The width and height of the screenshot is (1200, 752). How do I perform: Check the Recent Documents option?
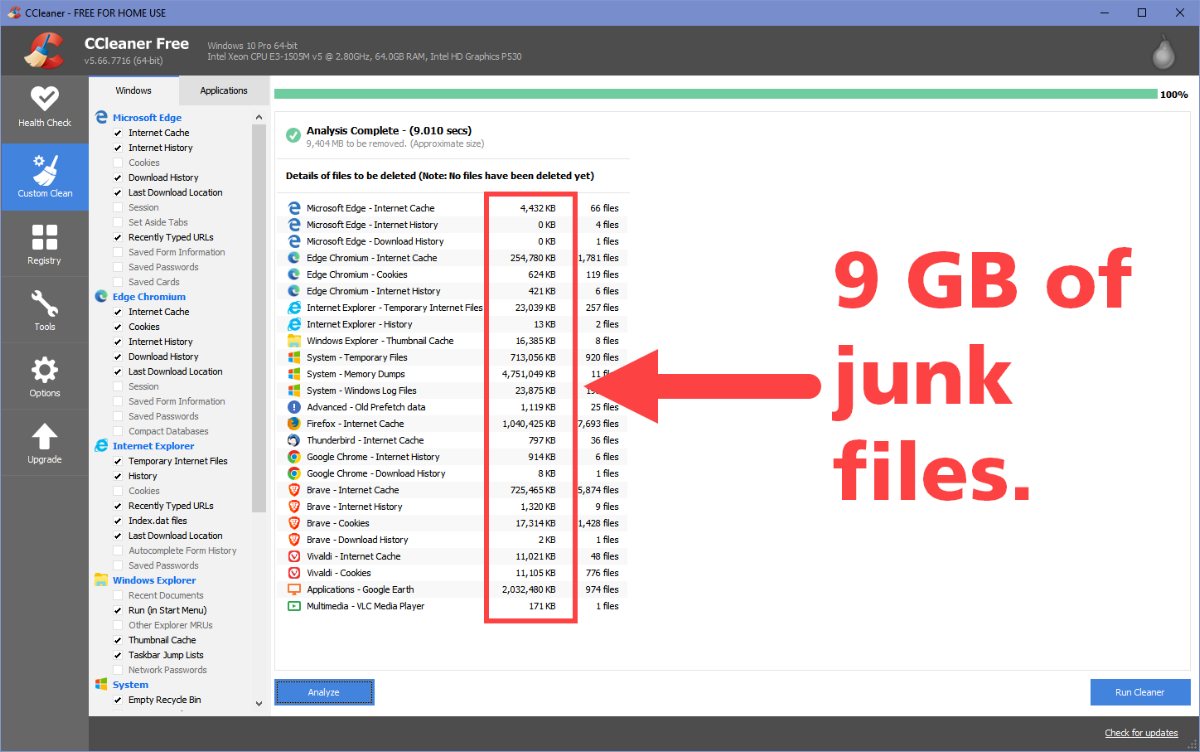click(x=118, y=595)
